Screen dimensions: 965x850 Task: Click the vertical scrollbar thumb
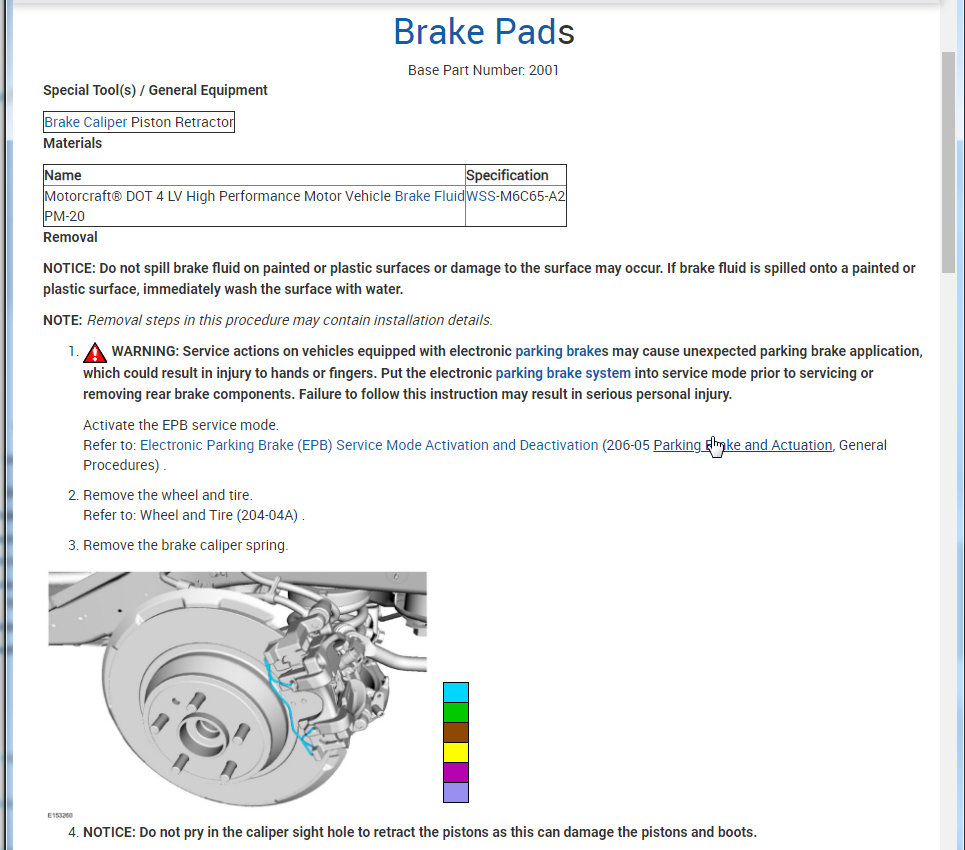tap(948, 162)
